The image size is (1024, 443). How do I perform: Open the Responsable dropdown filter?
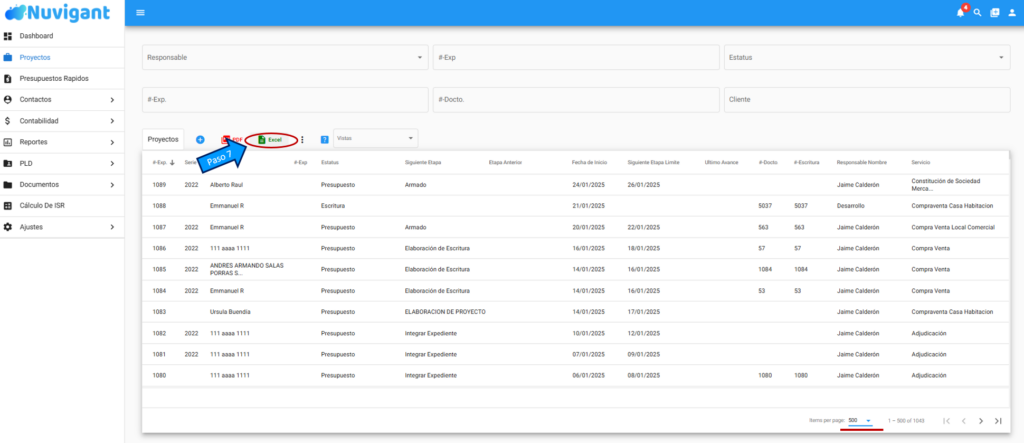pyautogui.click(x=285, y=57)
